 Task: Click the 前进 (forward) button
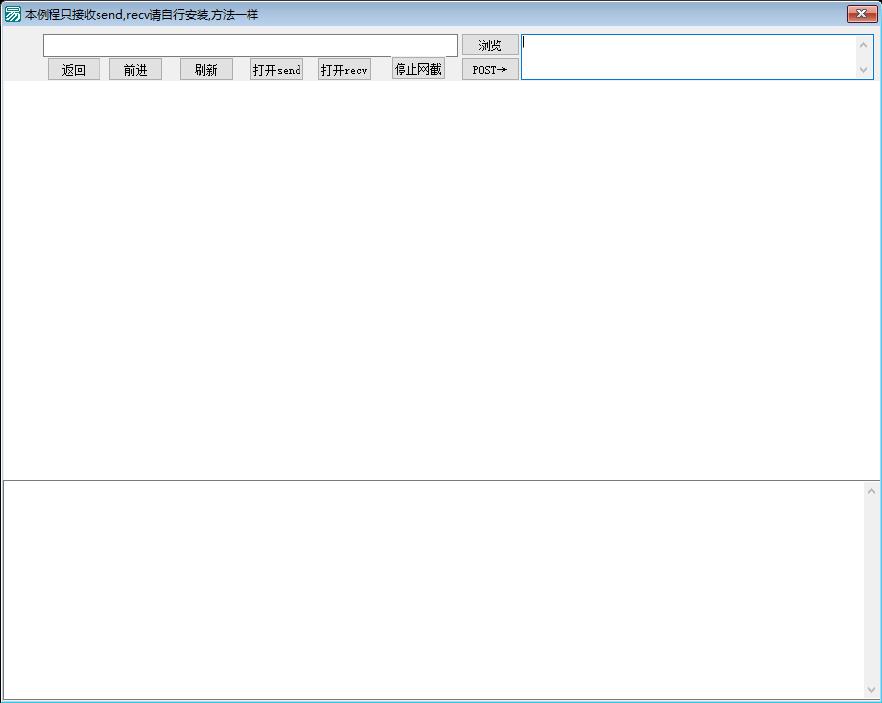coord(136,70)
